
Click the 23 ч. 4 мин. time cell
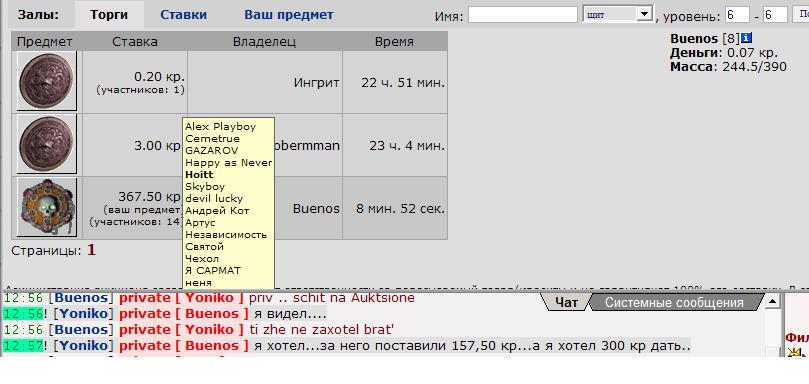click(x=395, y=145)
